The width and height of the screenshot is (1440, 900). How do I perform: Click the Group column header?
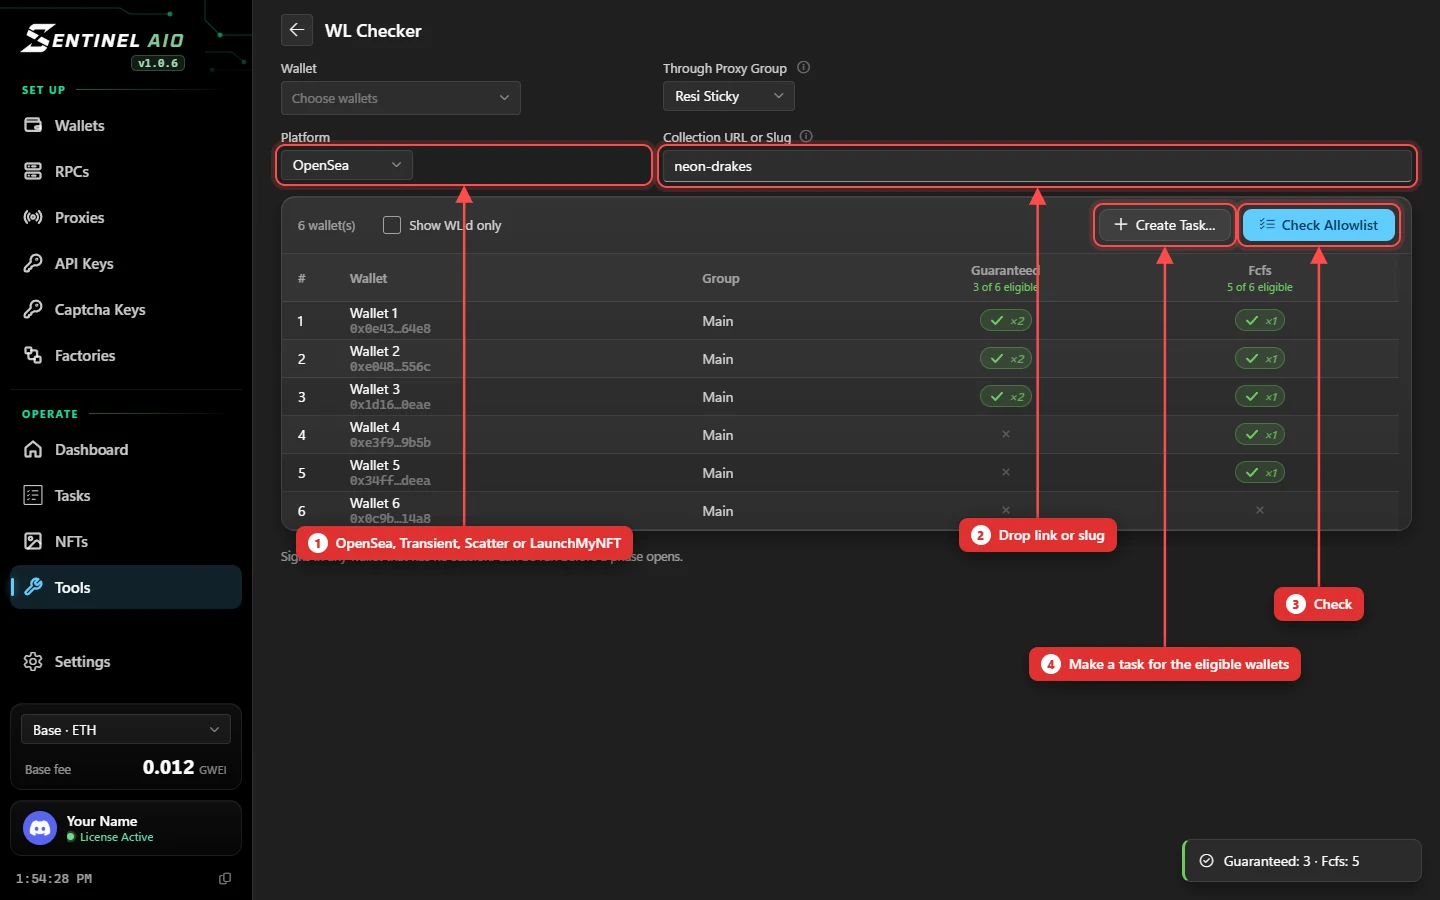[x=721, y=278]
